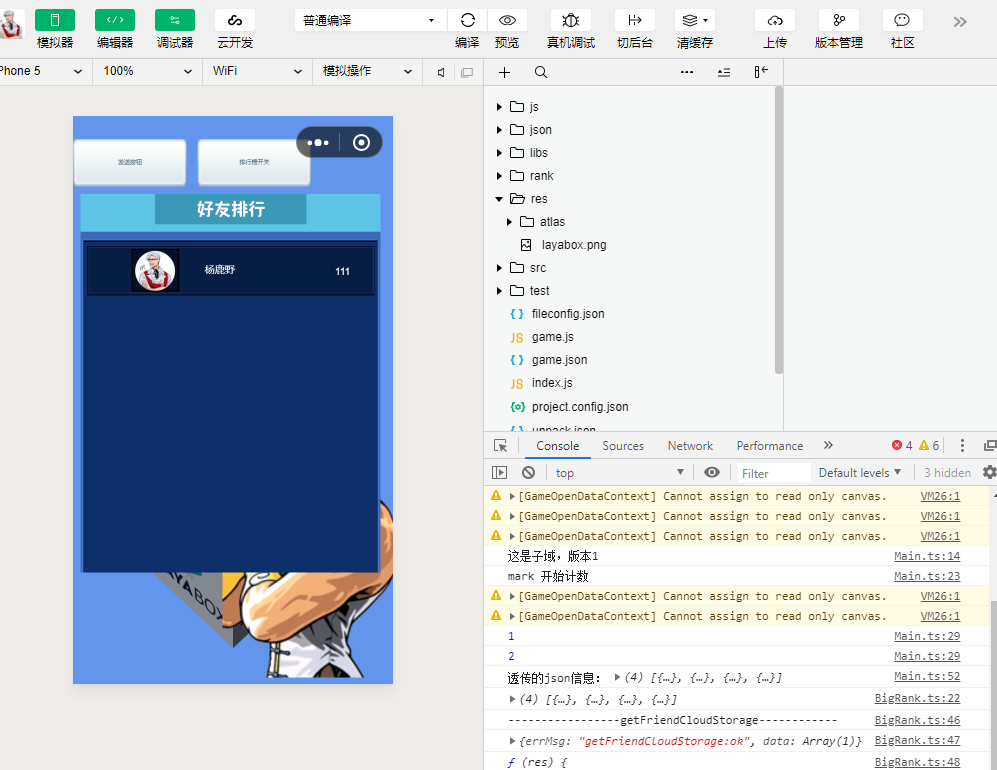Open console settings gear icon

click(989, 472)
